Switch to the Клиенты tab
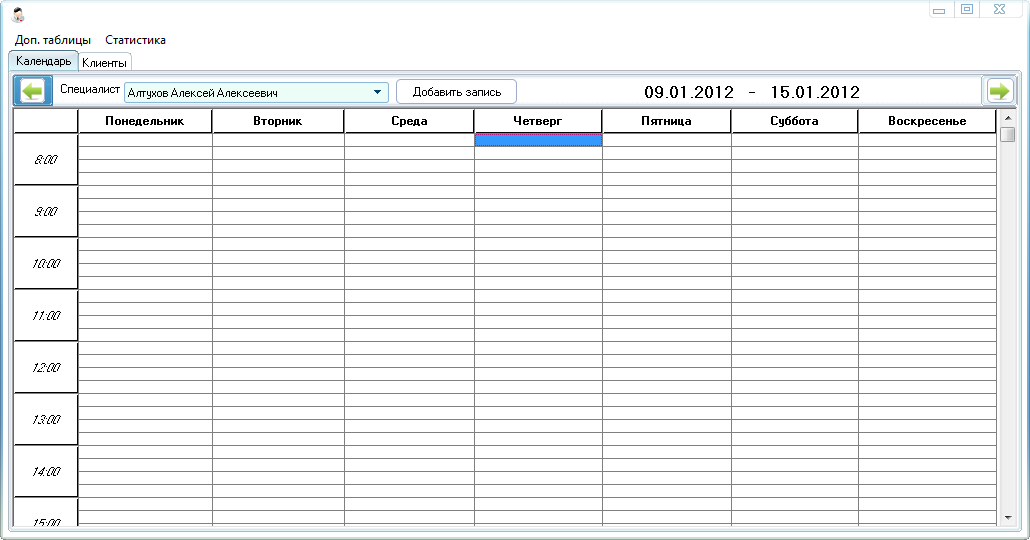Viewport: 1030px width, 540px height. coord(104,63)
